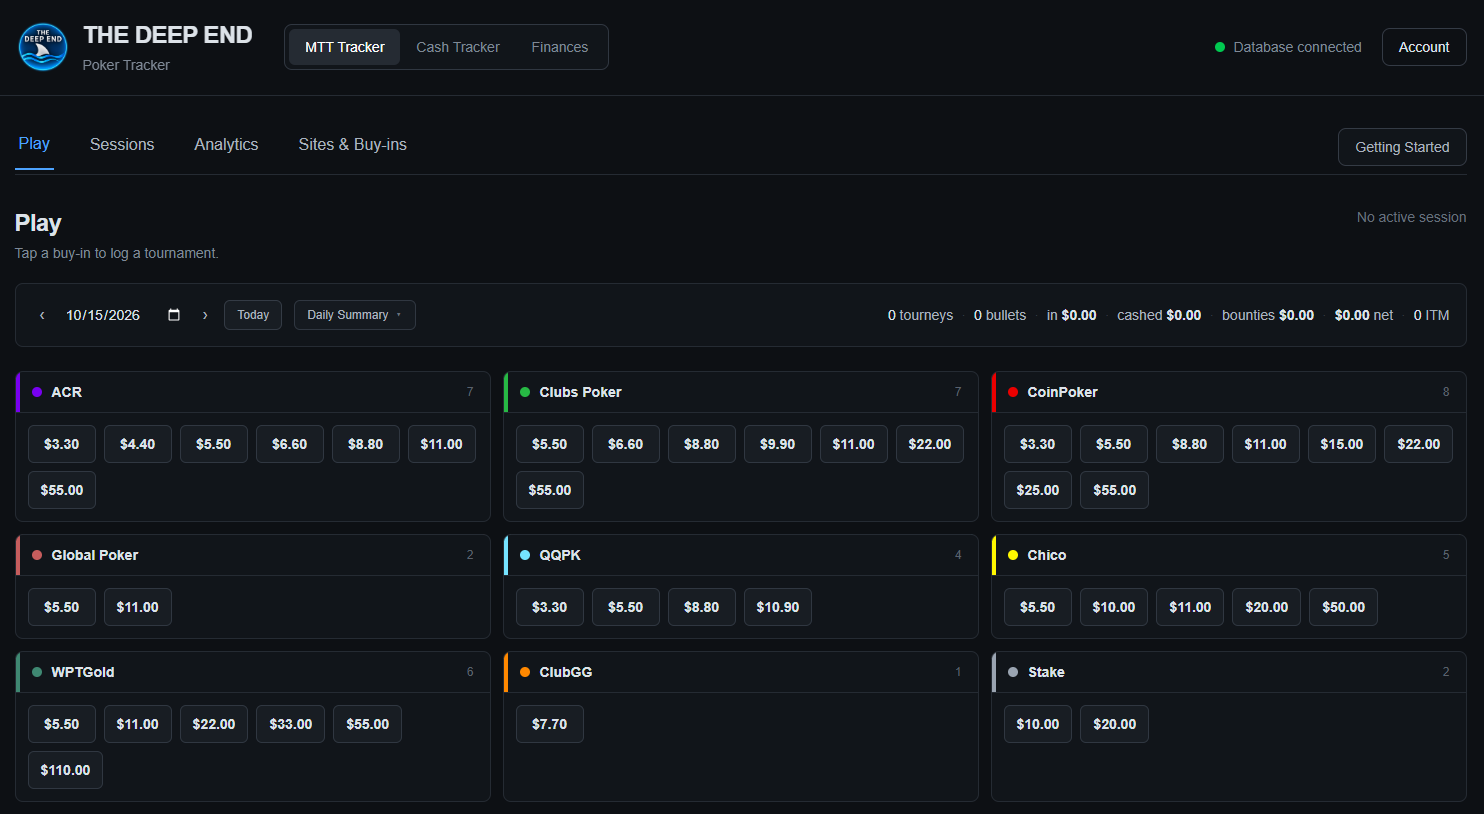The width and height of the screenshot is (1484, 814).
Task: Click the Global Poker site header name
Action: [95, 555]
